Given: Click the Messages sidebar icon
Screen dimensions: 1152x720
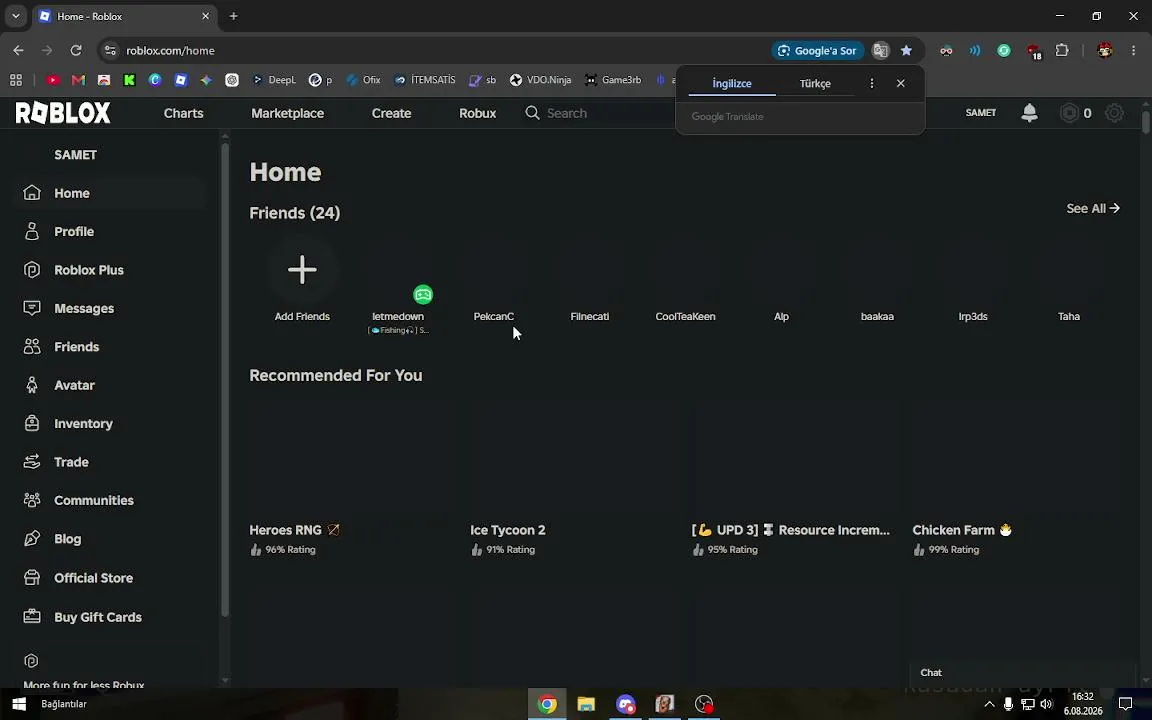Looking at the screenshot, I should coord(32,308).
